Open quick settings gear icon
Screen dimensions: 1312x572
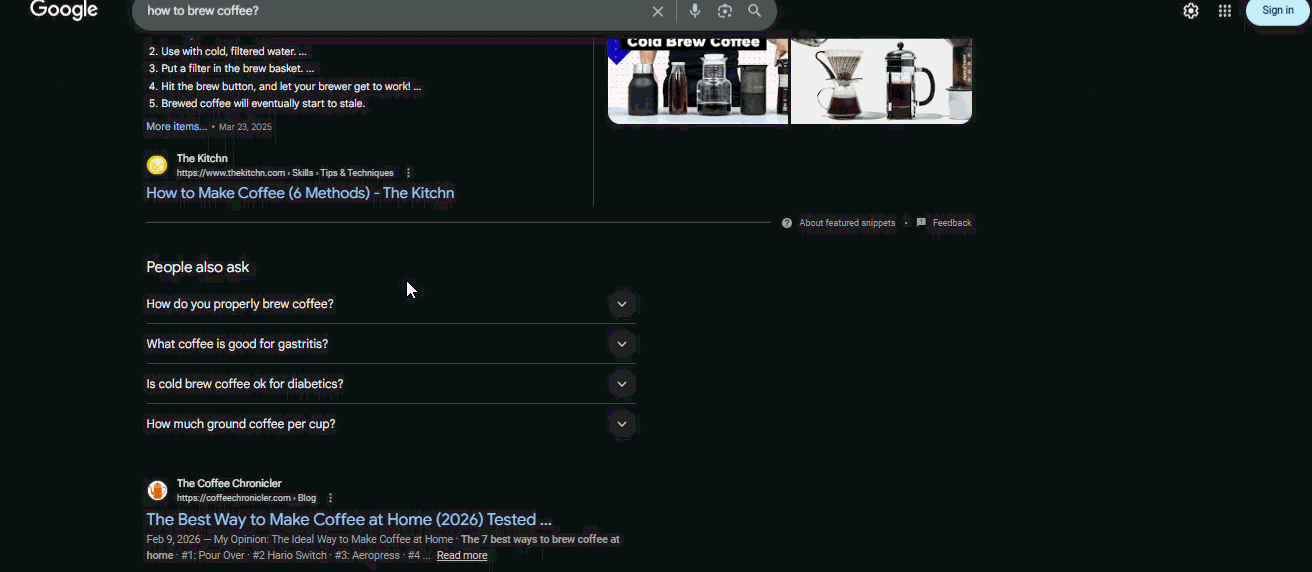1191,11
